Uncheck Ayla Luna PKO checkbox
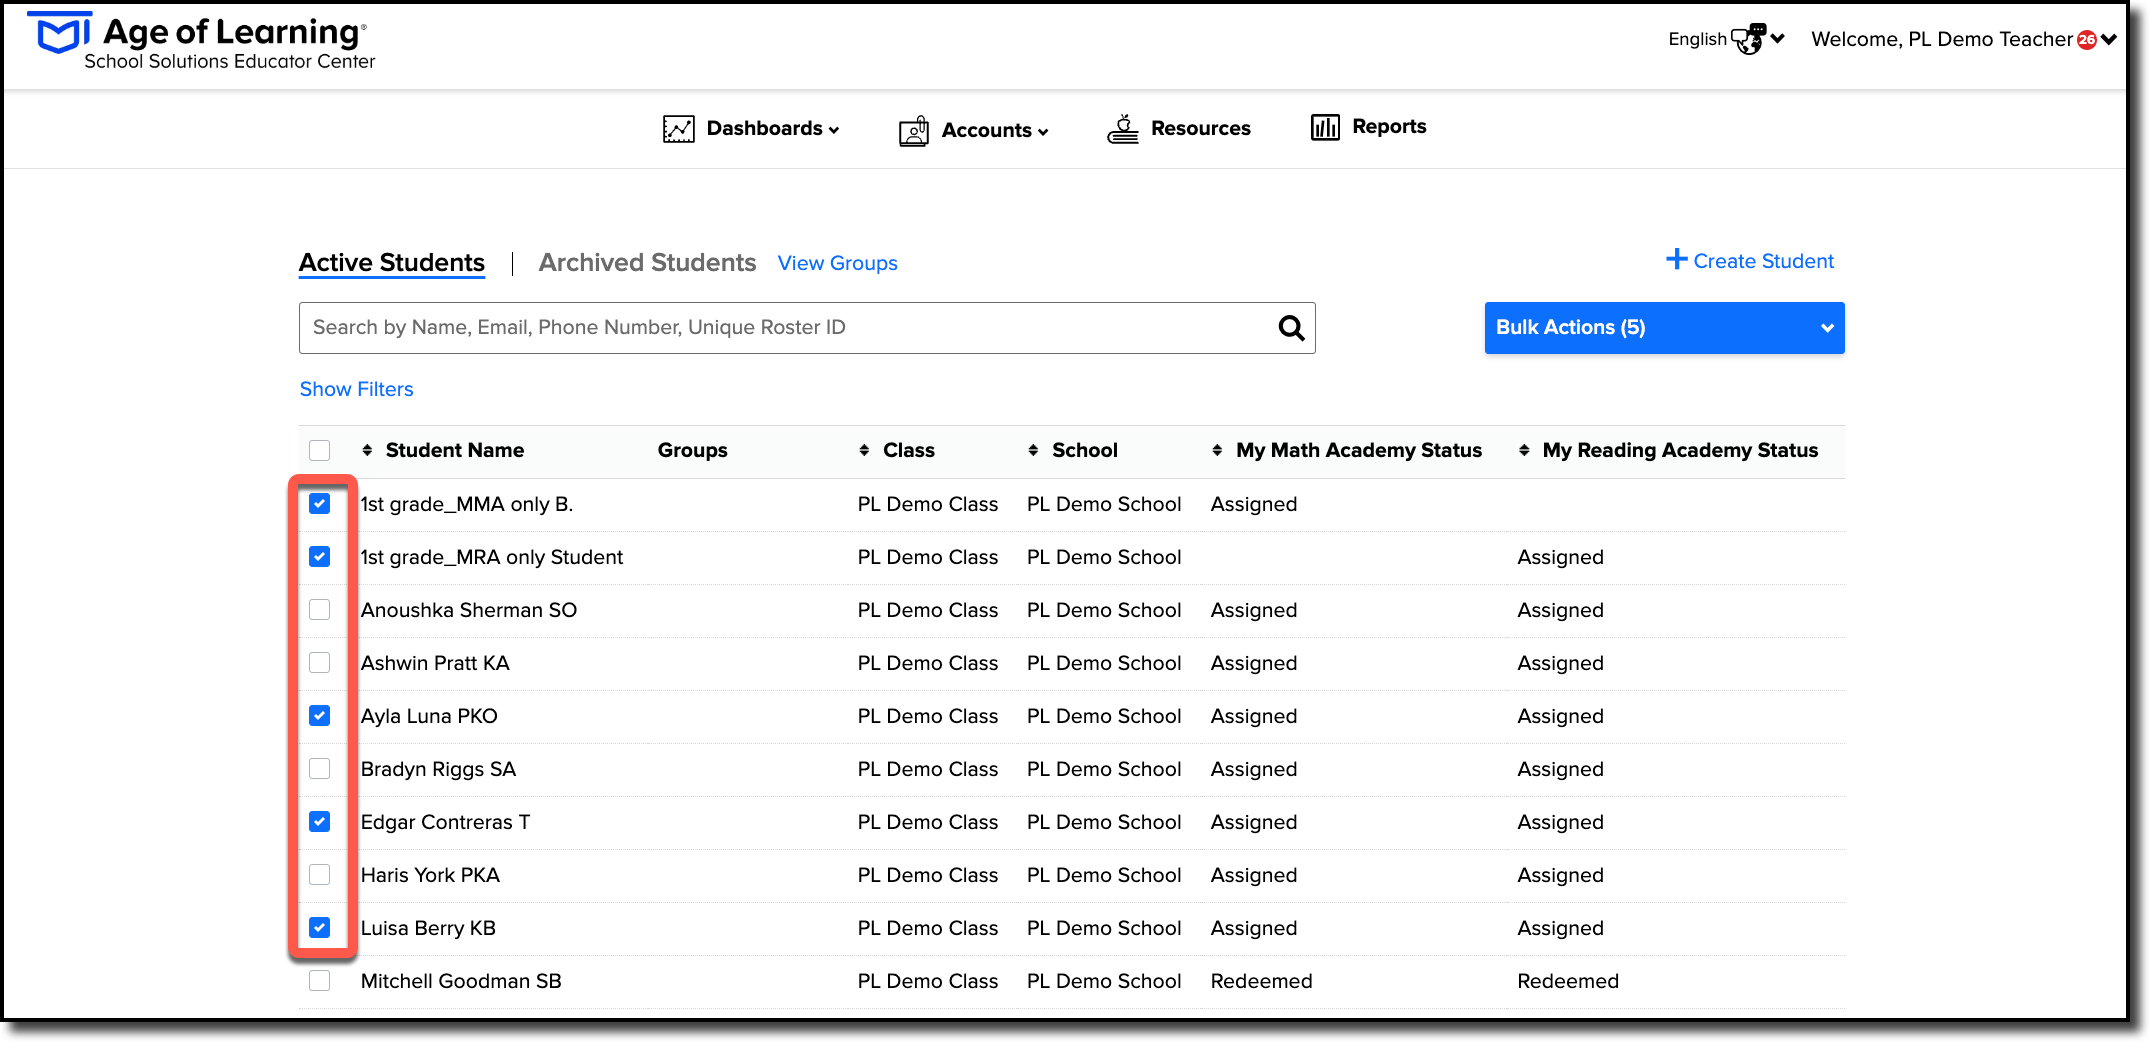The width and height of the screenshot is (2150, 1042). click(x=320, y=715)
